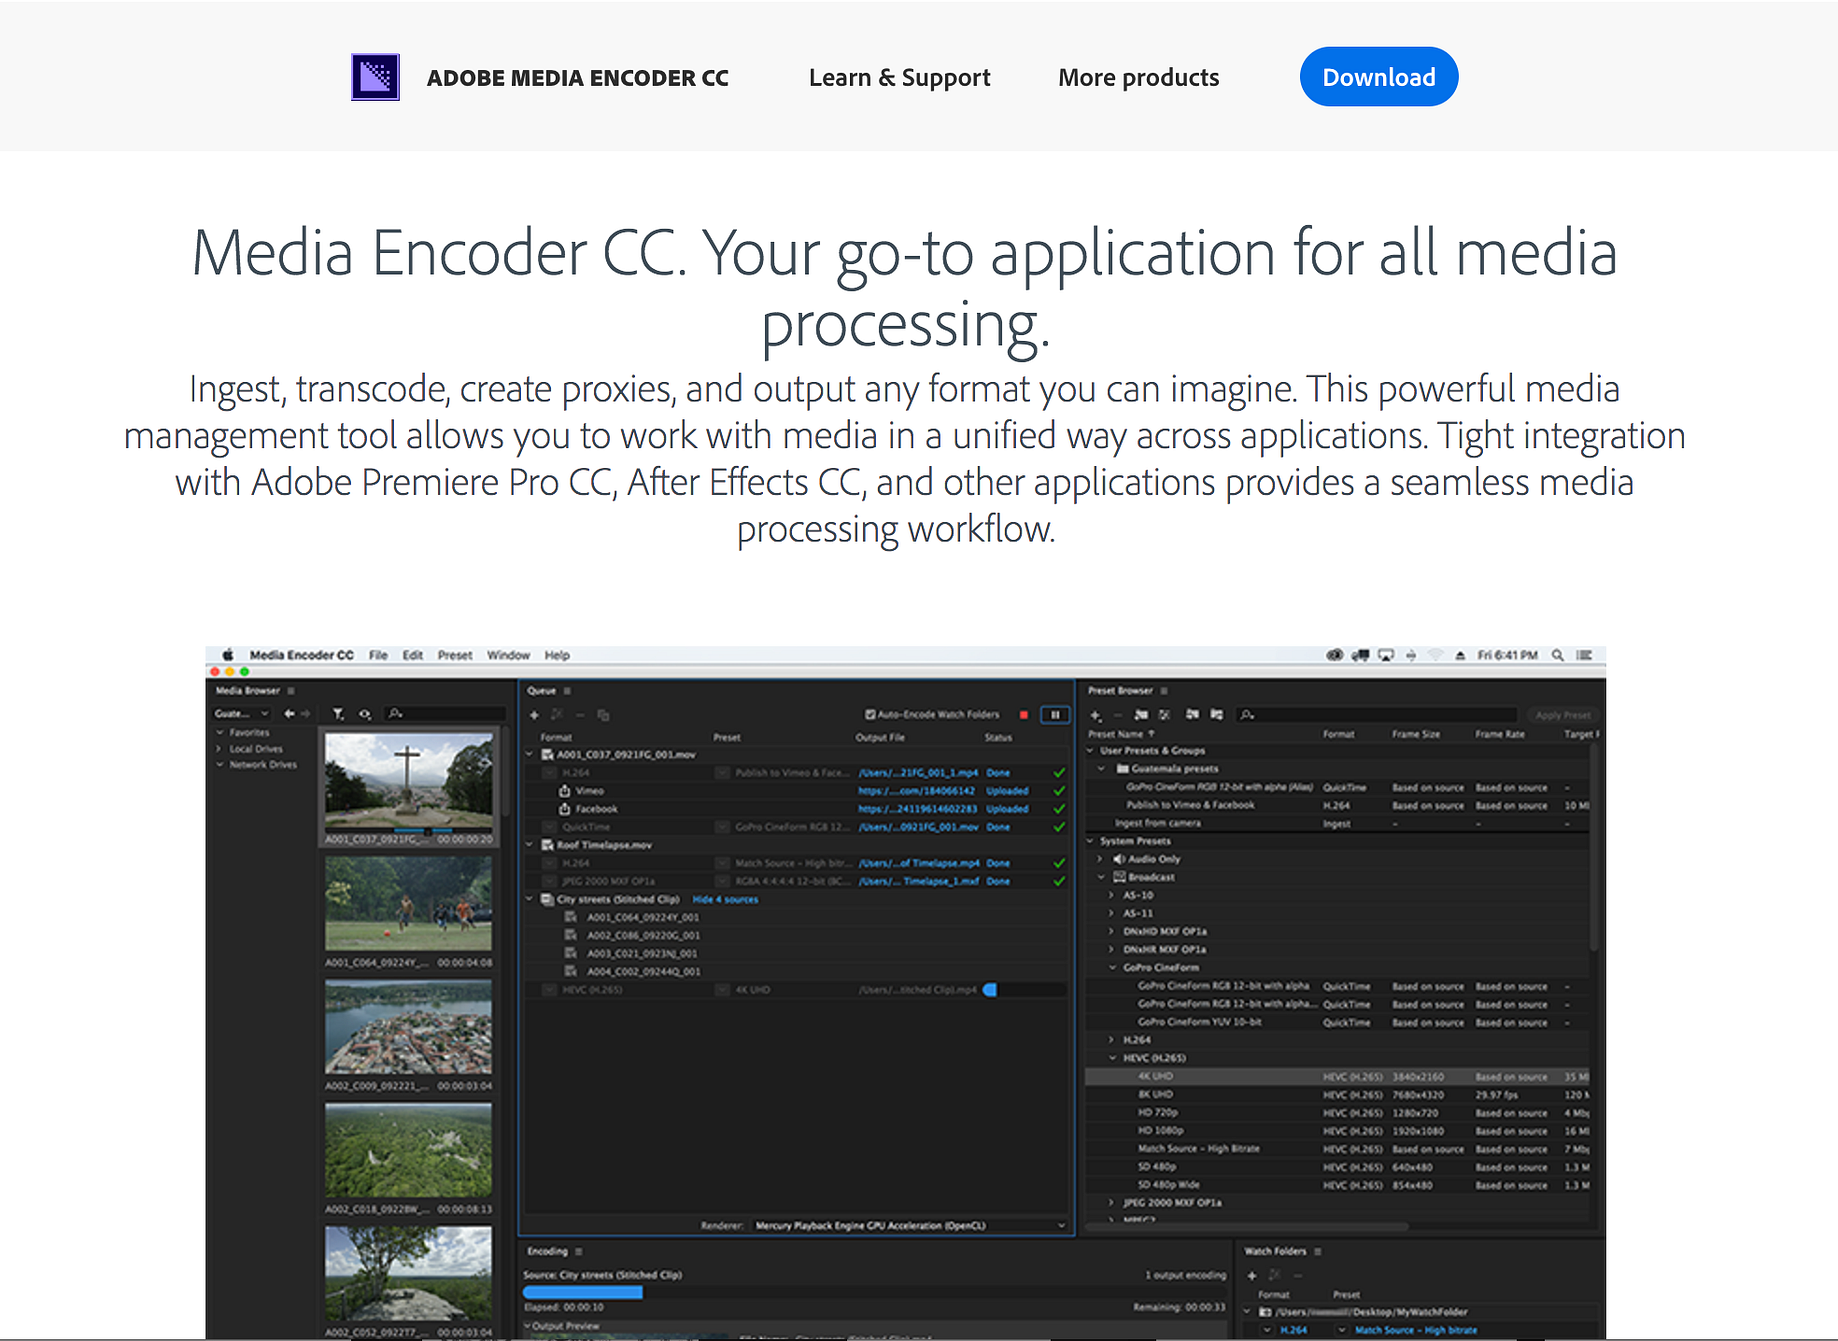Click the Pause queue button

click(x=1055, y=716)
